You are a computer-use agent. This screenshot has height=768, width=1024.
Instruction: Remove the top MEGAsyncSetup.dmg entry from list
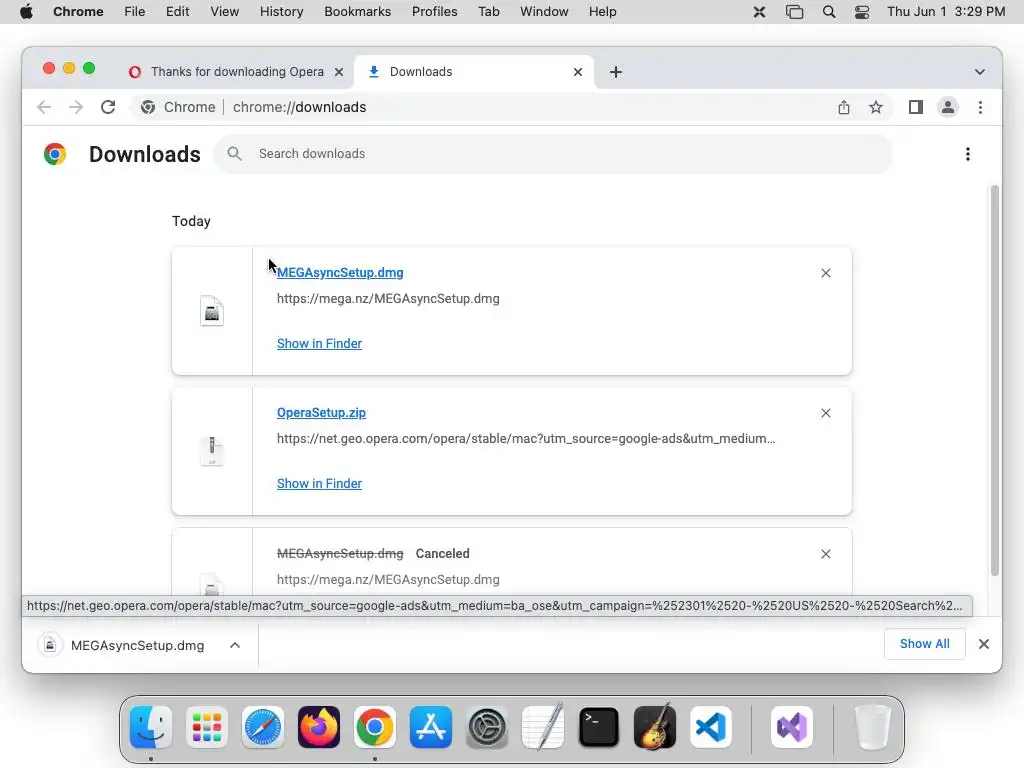click(x=826, y=273)
